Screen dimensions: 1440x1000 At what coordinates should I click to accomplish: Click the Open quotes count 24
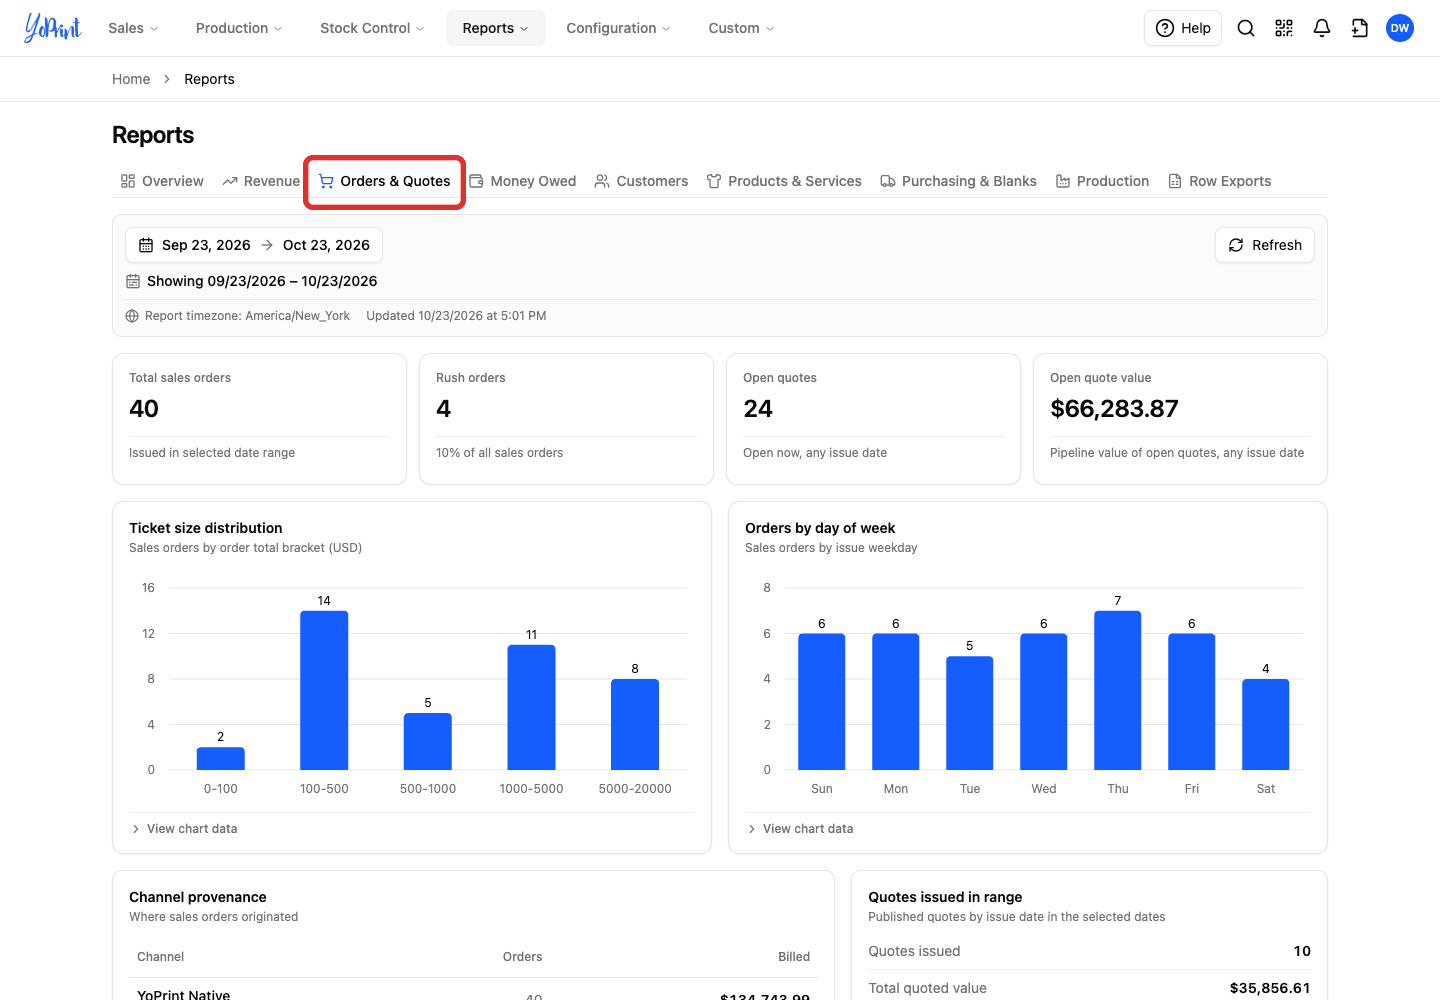click(758, 409)
